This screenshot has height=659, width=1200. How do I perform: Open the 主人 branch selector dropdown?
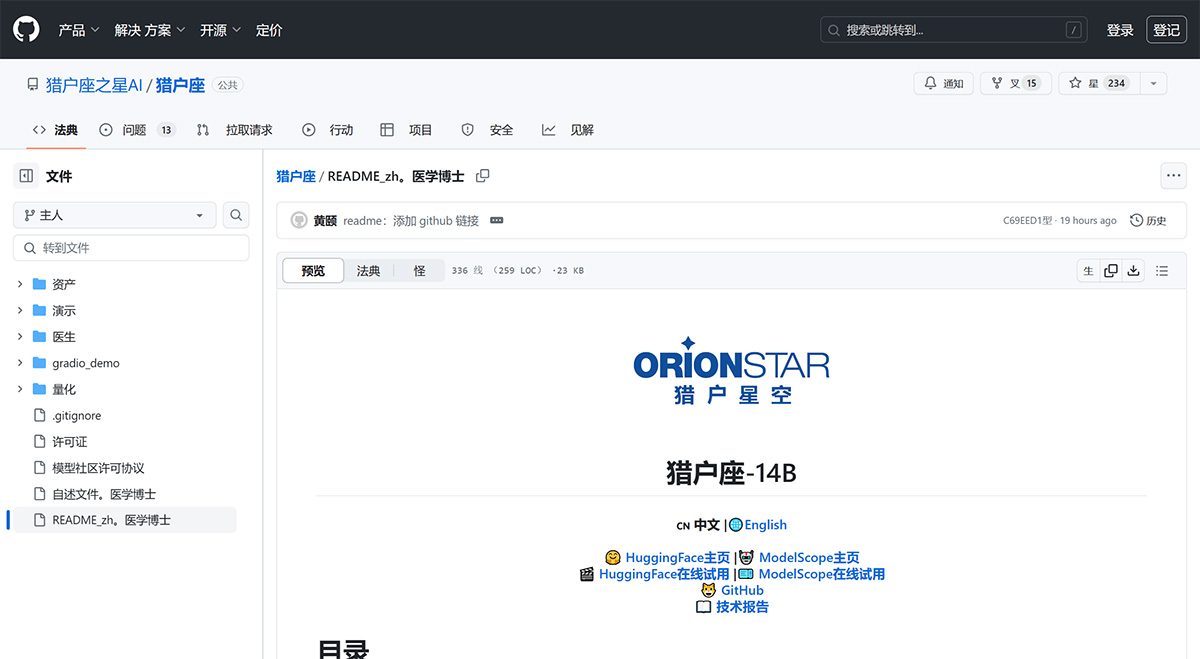[114, 214]
